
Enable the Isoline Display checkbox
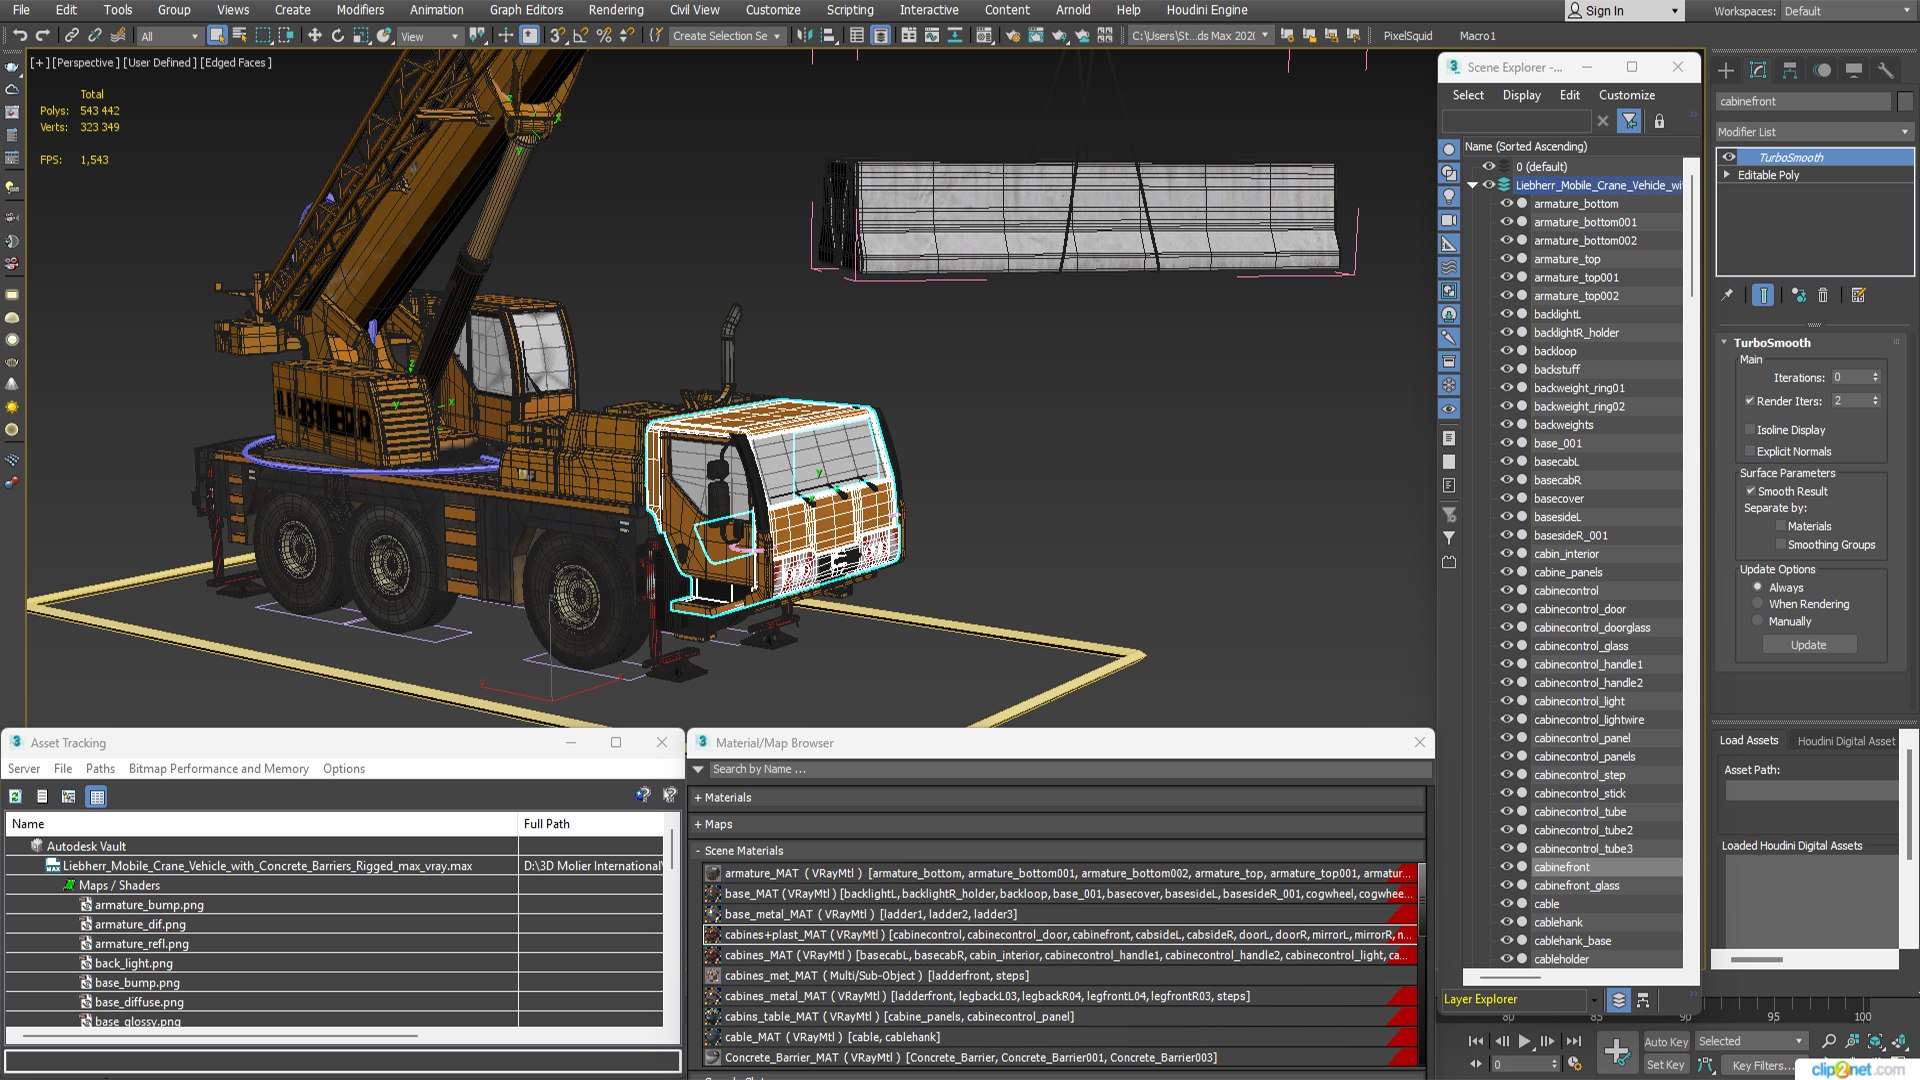point(1750,430)
